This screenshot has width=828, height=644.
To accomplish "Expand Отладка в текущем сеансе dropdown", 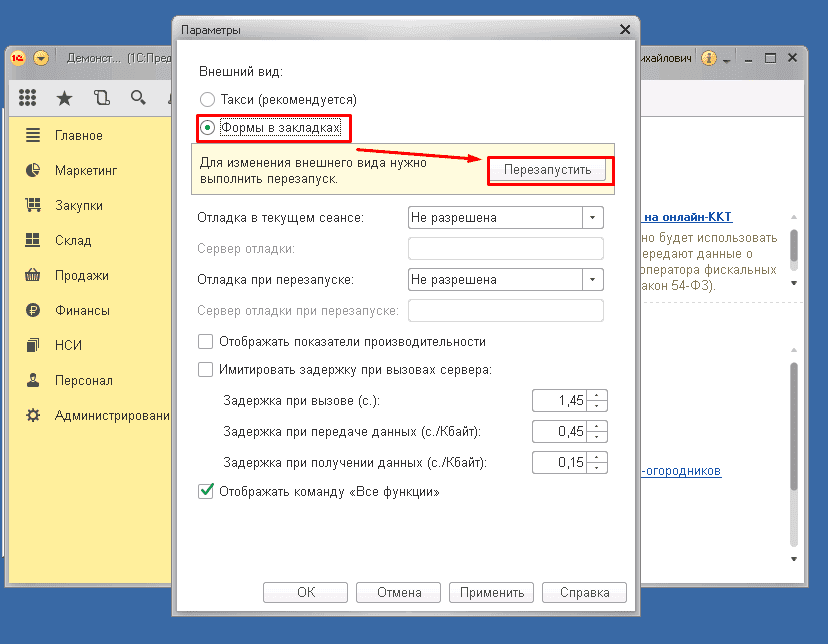I will tap(593, 217).
